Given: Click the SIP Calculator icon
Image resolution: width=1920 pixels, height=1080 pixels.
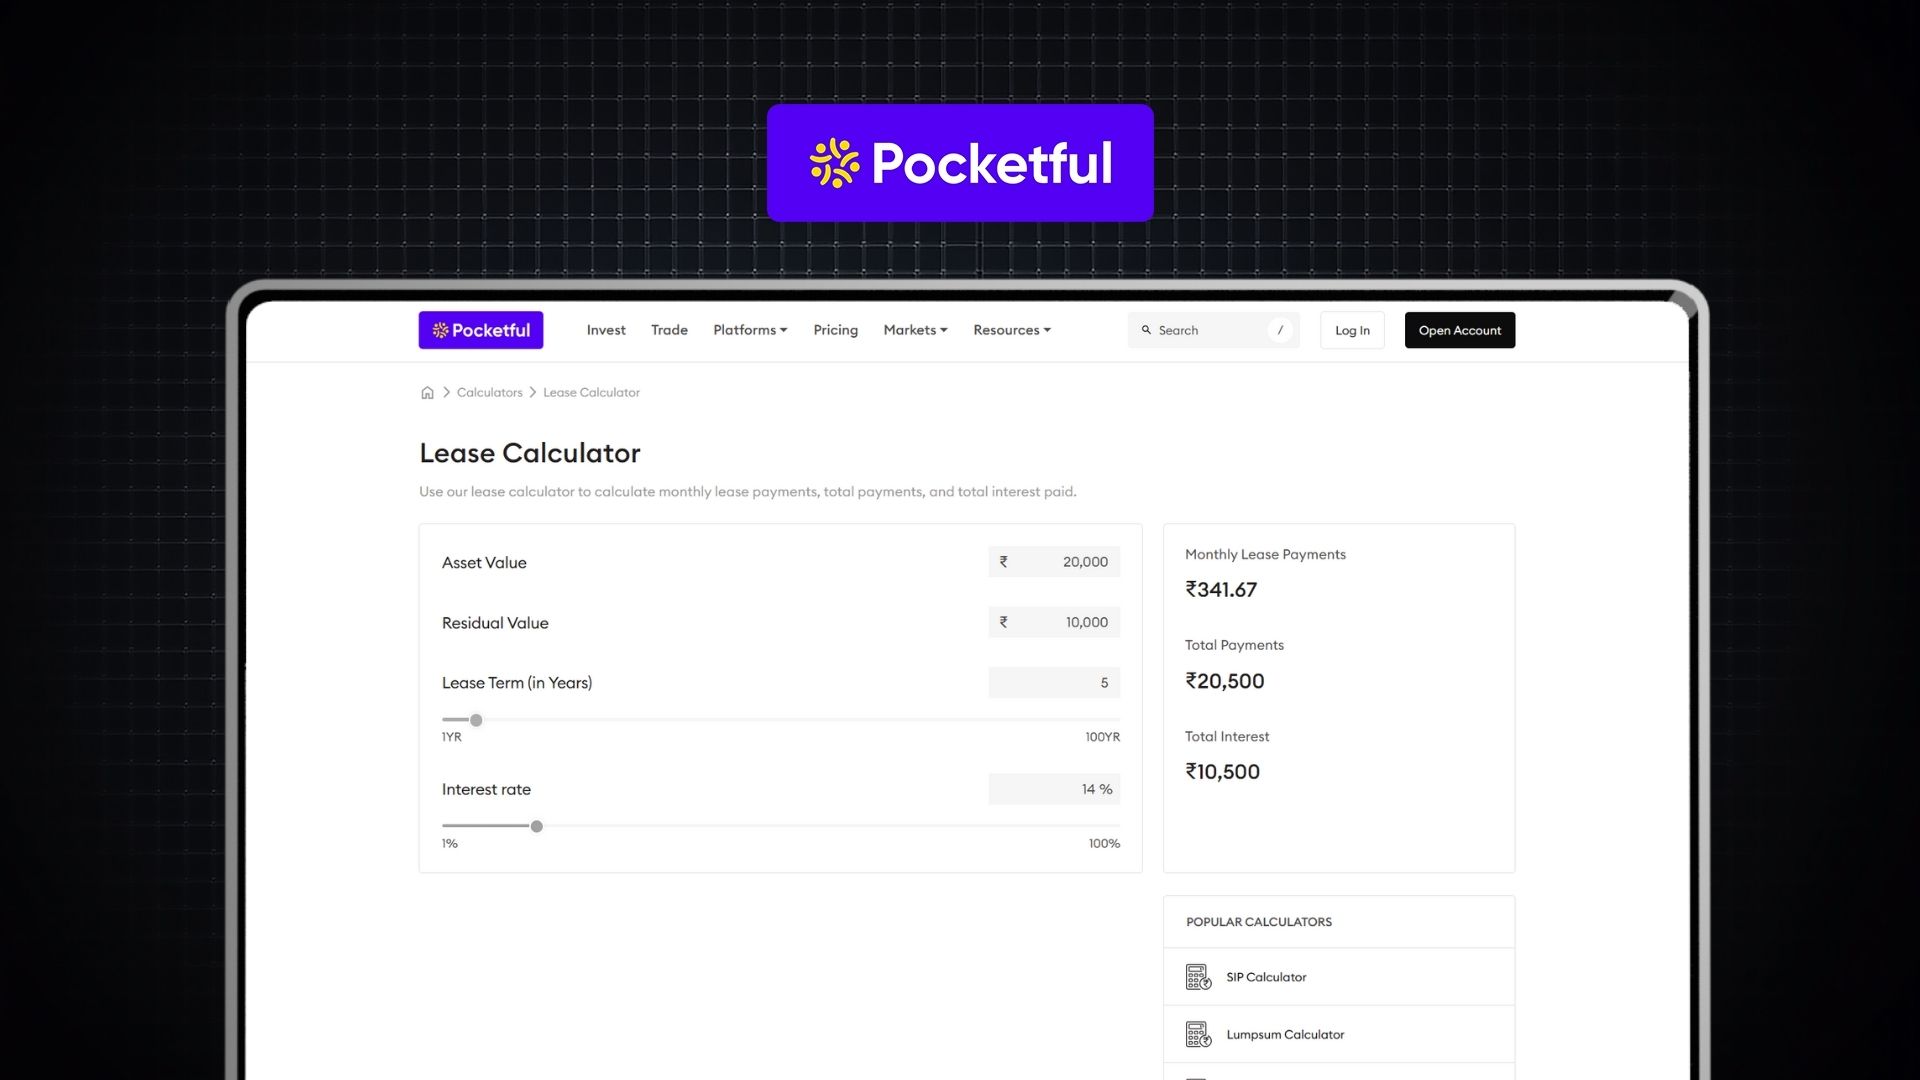Looking at the screenshot, I should (x=1197, y=977).
